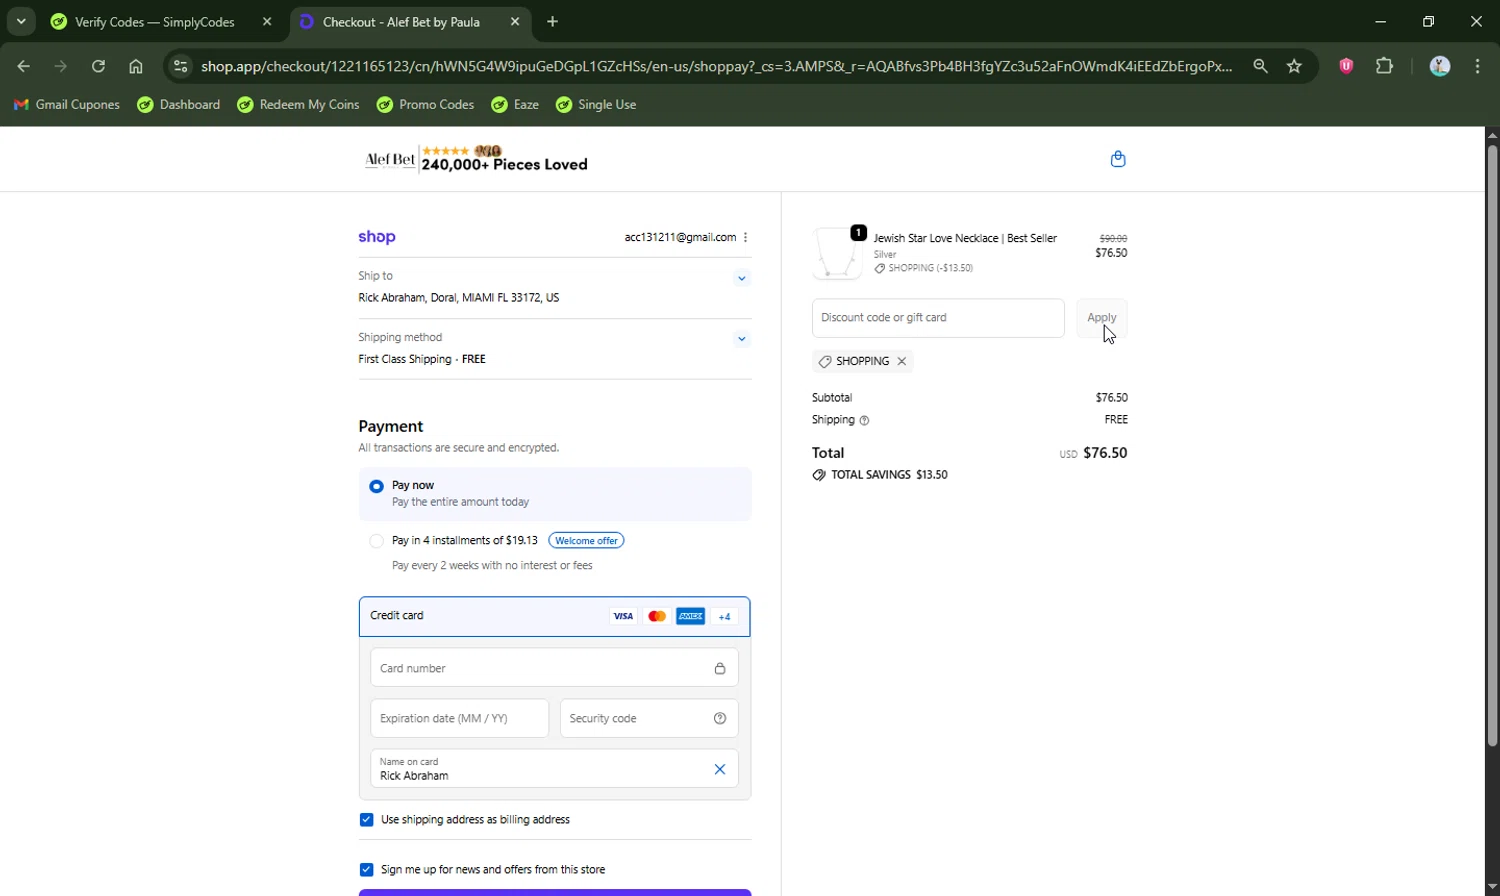View site information icon in address bar

click(x=181, y=66)
